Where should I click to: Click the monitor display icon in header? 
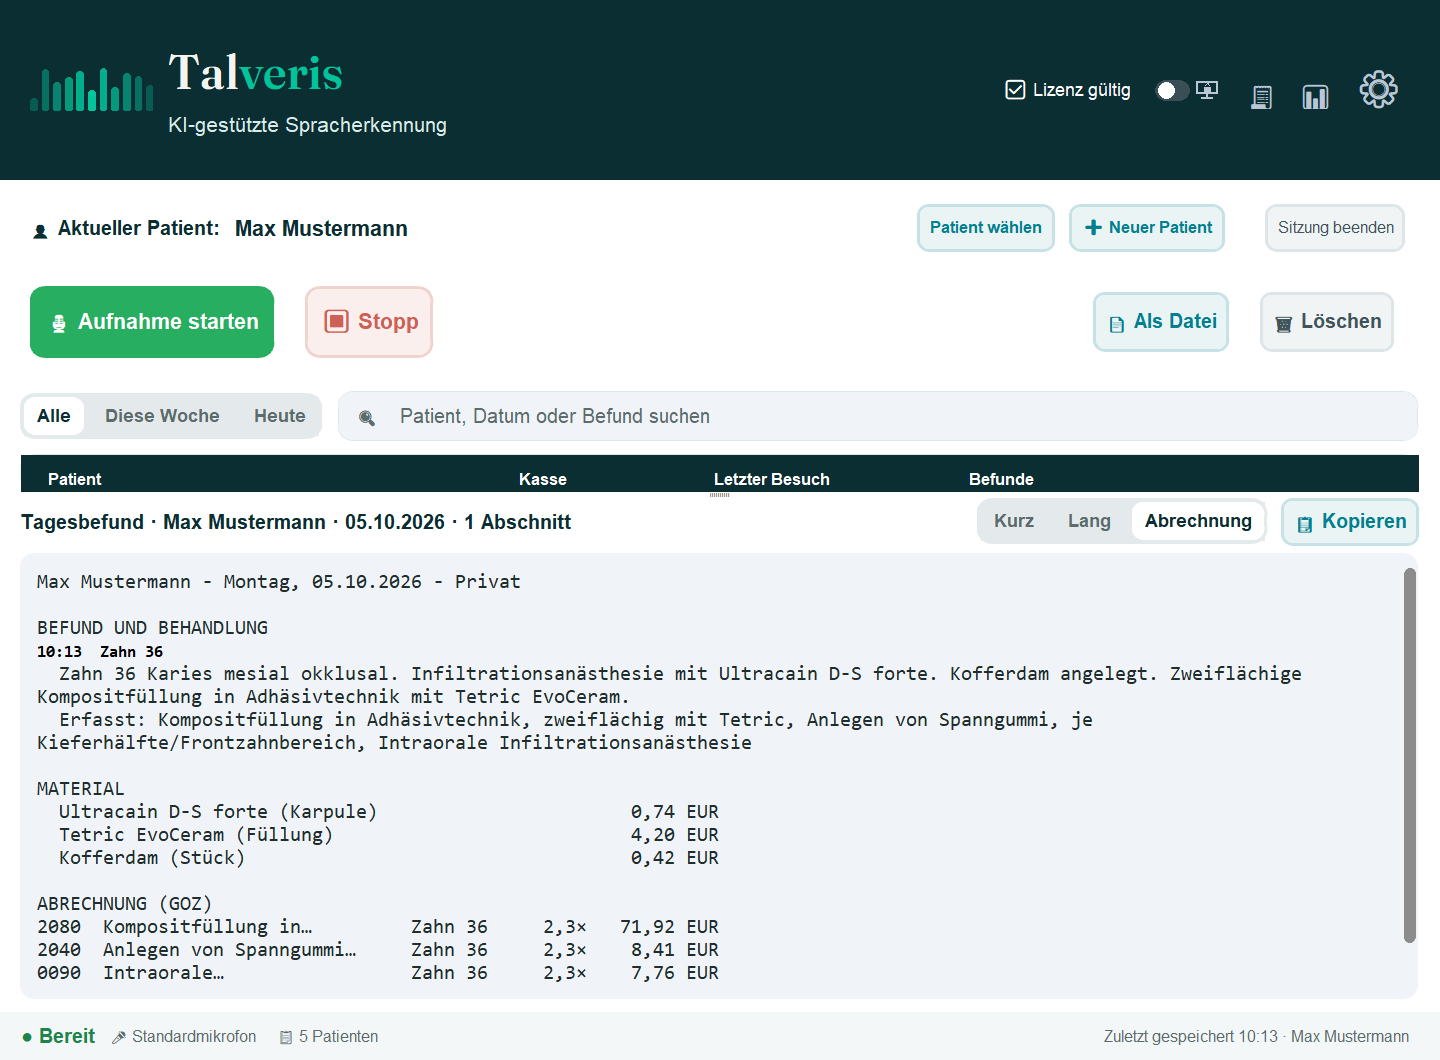pyautogui.click(x=1207, y=90)
